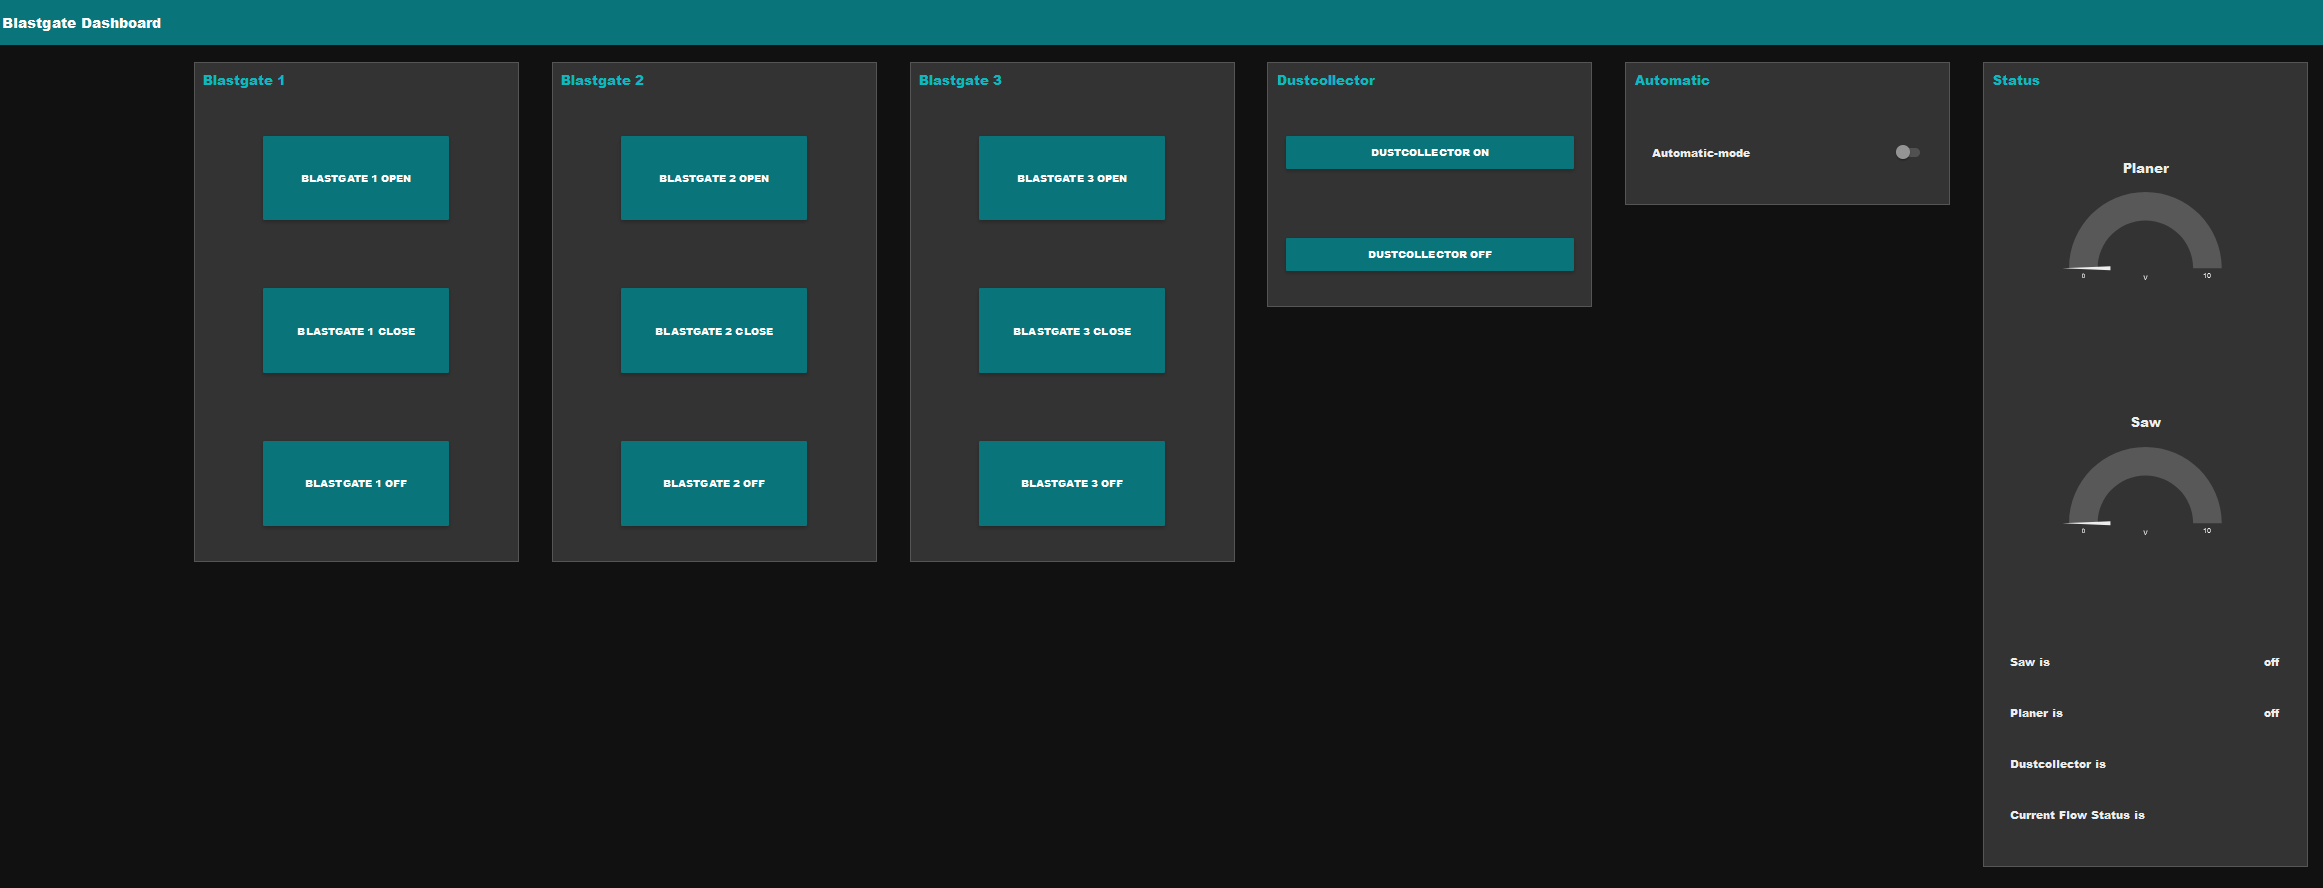Close Blastgate 1 with its Close button
2323x888 pixels.
point(356,331)
